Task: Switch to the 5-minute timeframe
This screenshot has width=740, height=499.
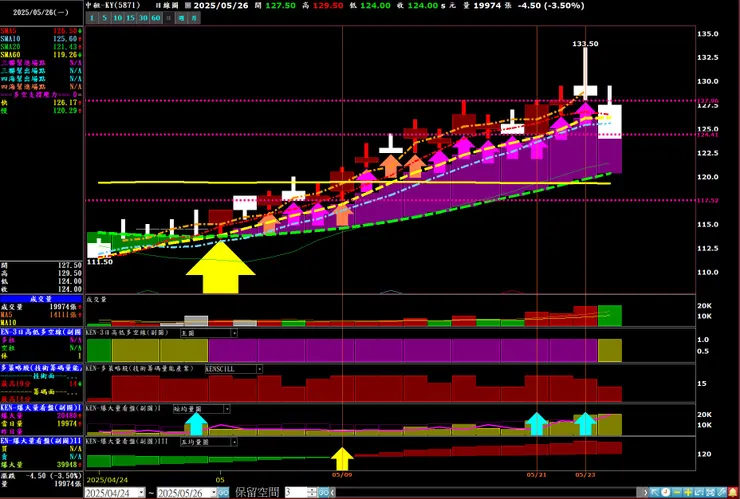Action: coord(104,18)
